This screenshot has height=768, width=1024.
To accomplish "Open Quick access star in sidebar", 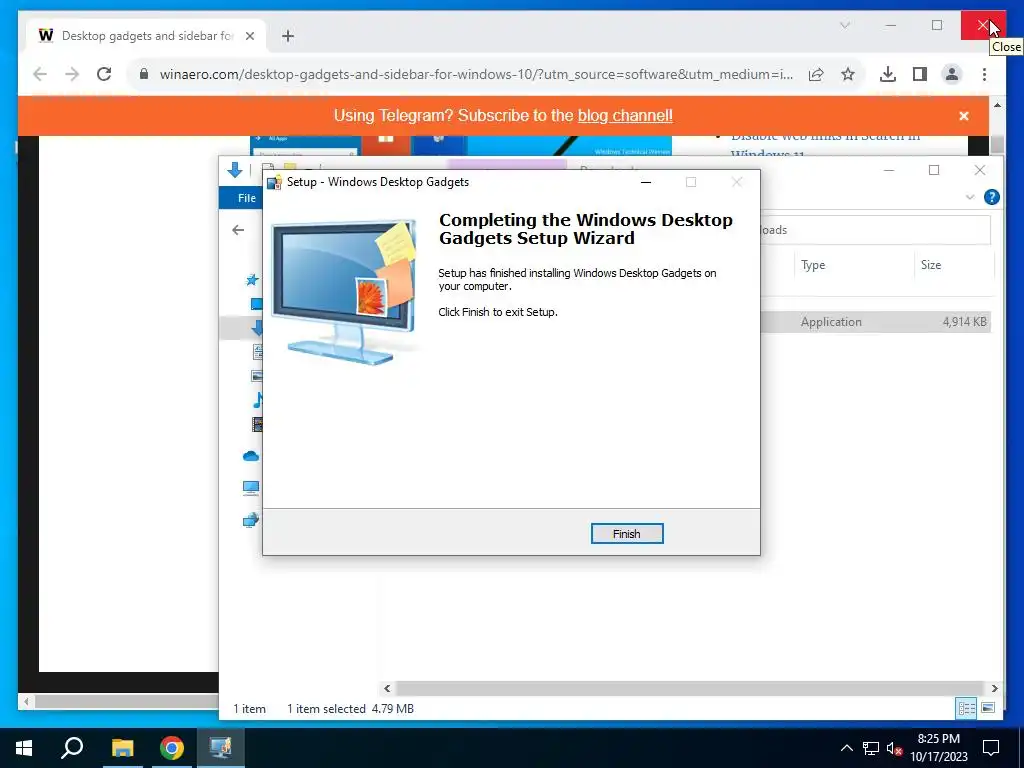I will click(251, 280).
